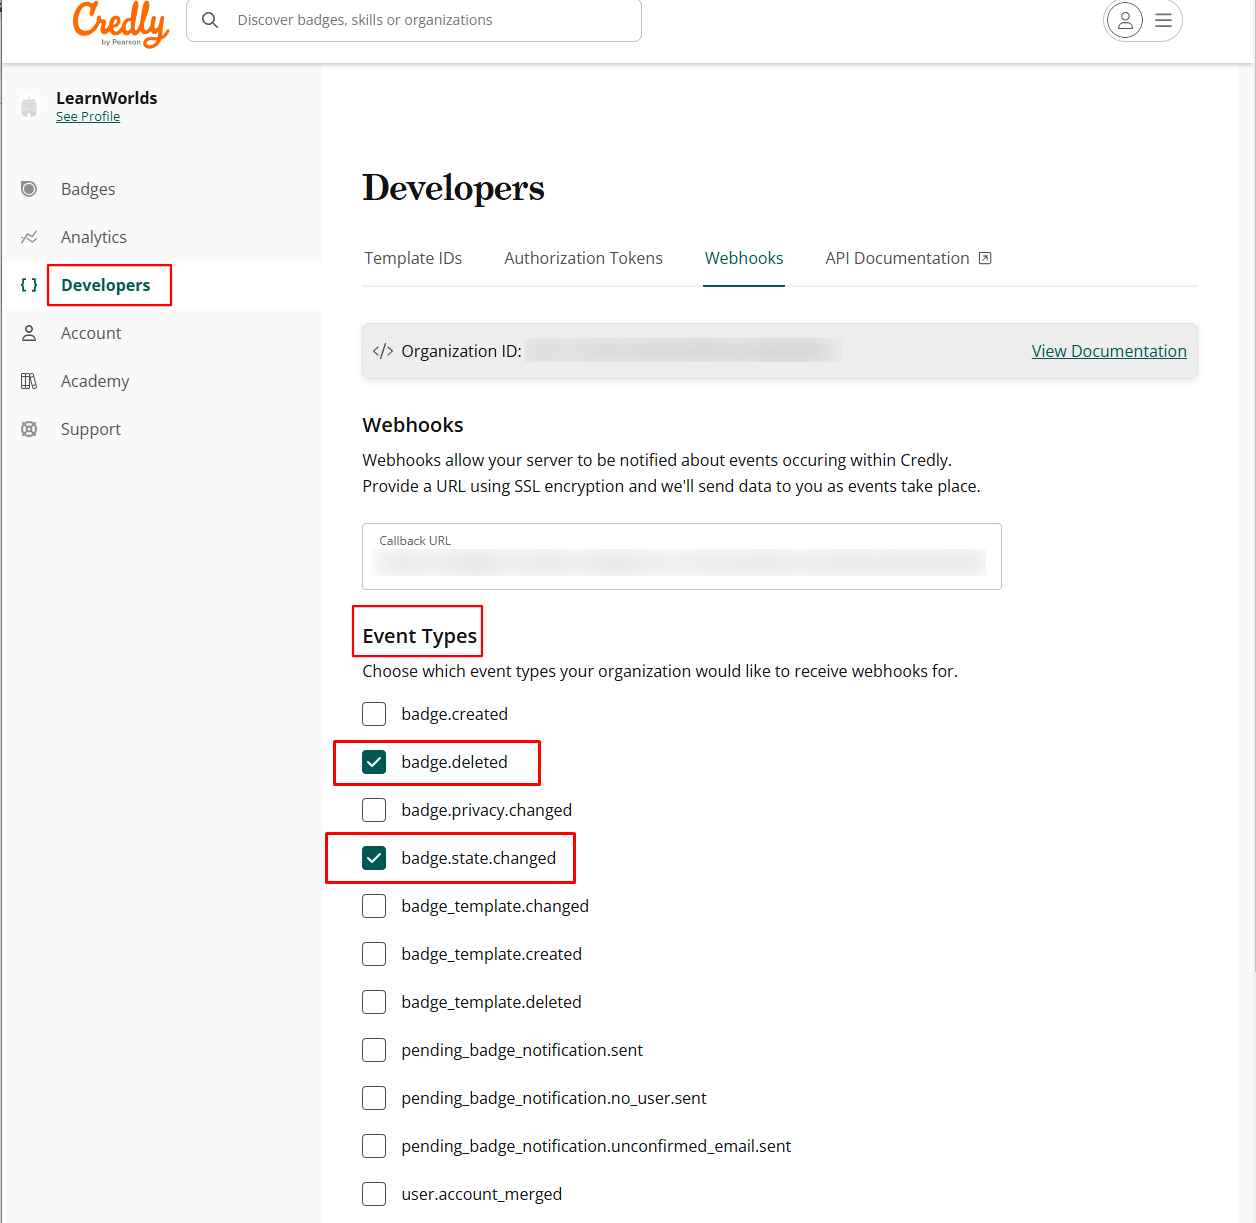
Task: Click the Badges sidebar icon
Action: 29,189
